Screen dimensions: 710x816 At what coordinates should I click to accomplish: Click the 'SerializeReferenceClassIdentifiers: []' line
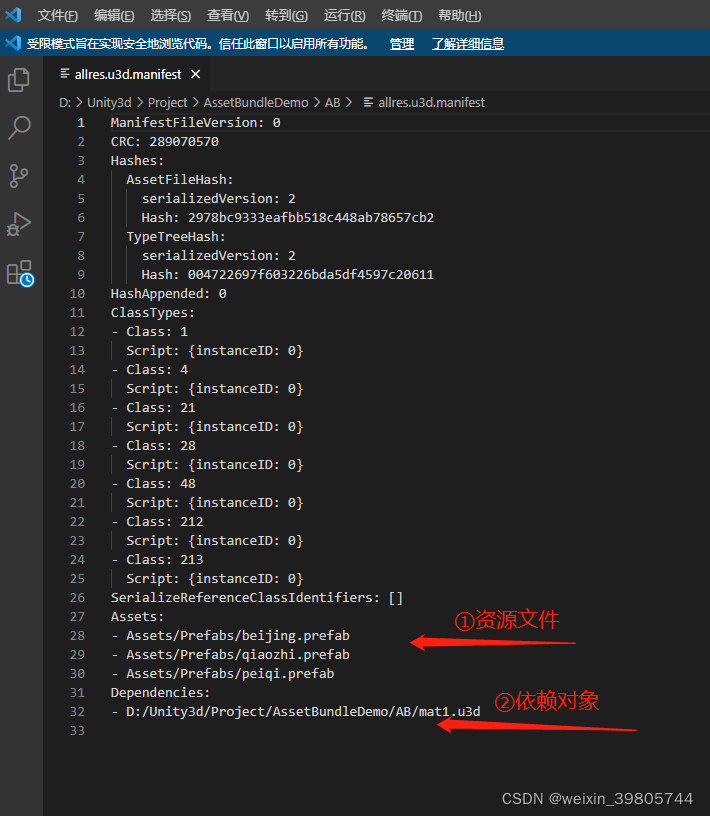pyautogui.click(x=257, y=597)
